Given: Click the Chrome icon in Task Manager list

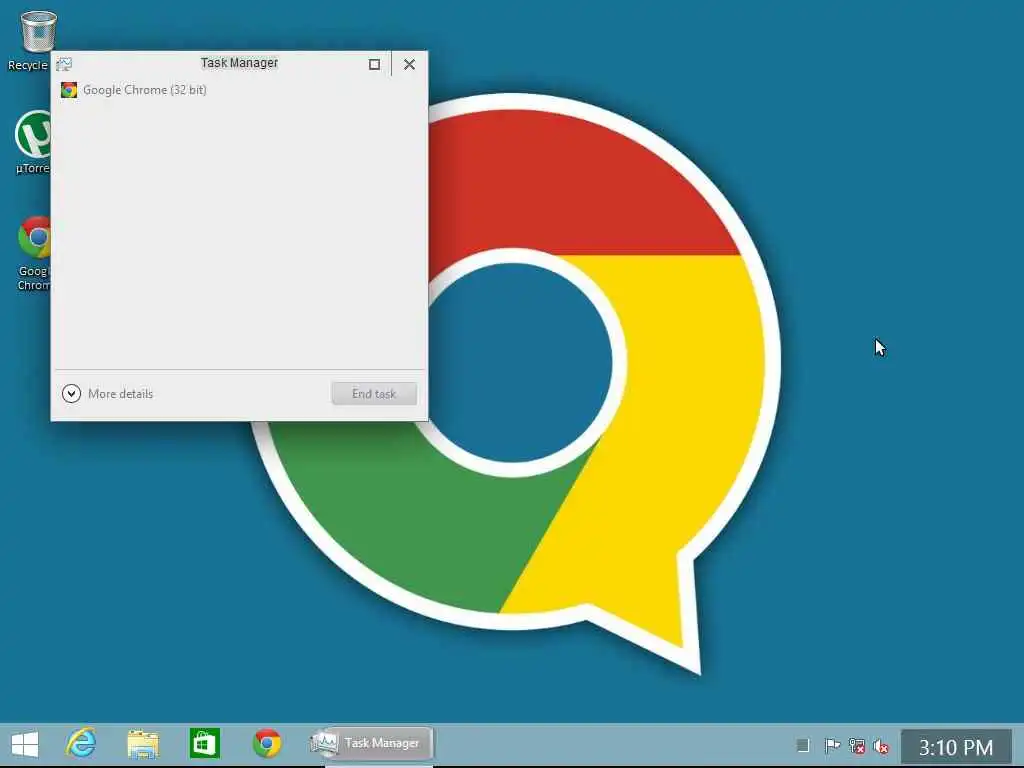Looking at the screenshot, I should [x=69, y=90].
